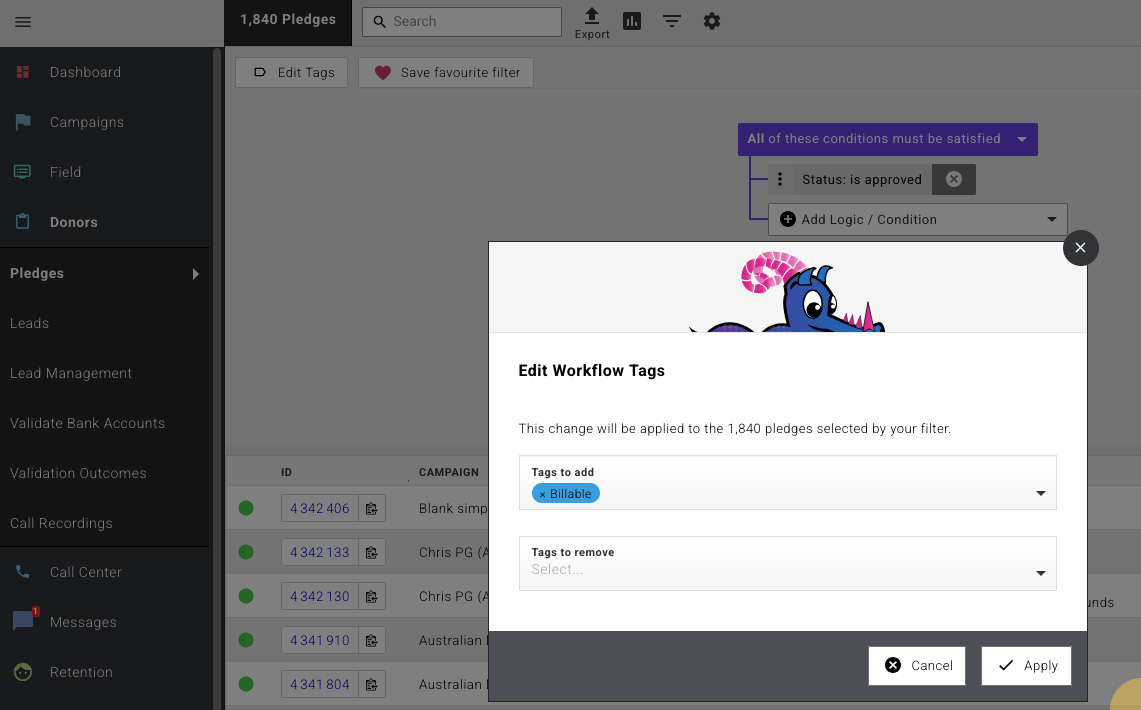Select Leads in the sidebar menu
This screenshot has height=710, width=1141.
pyautogui.click(x=30, y=323)
